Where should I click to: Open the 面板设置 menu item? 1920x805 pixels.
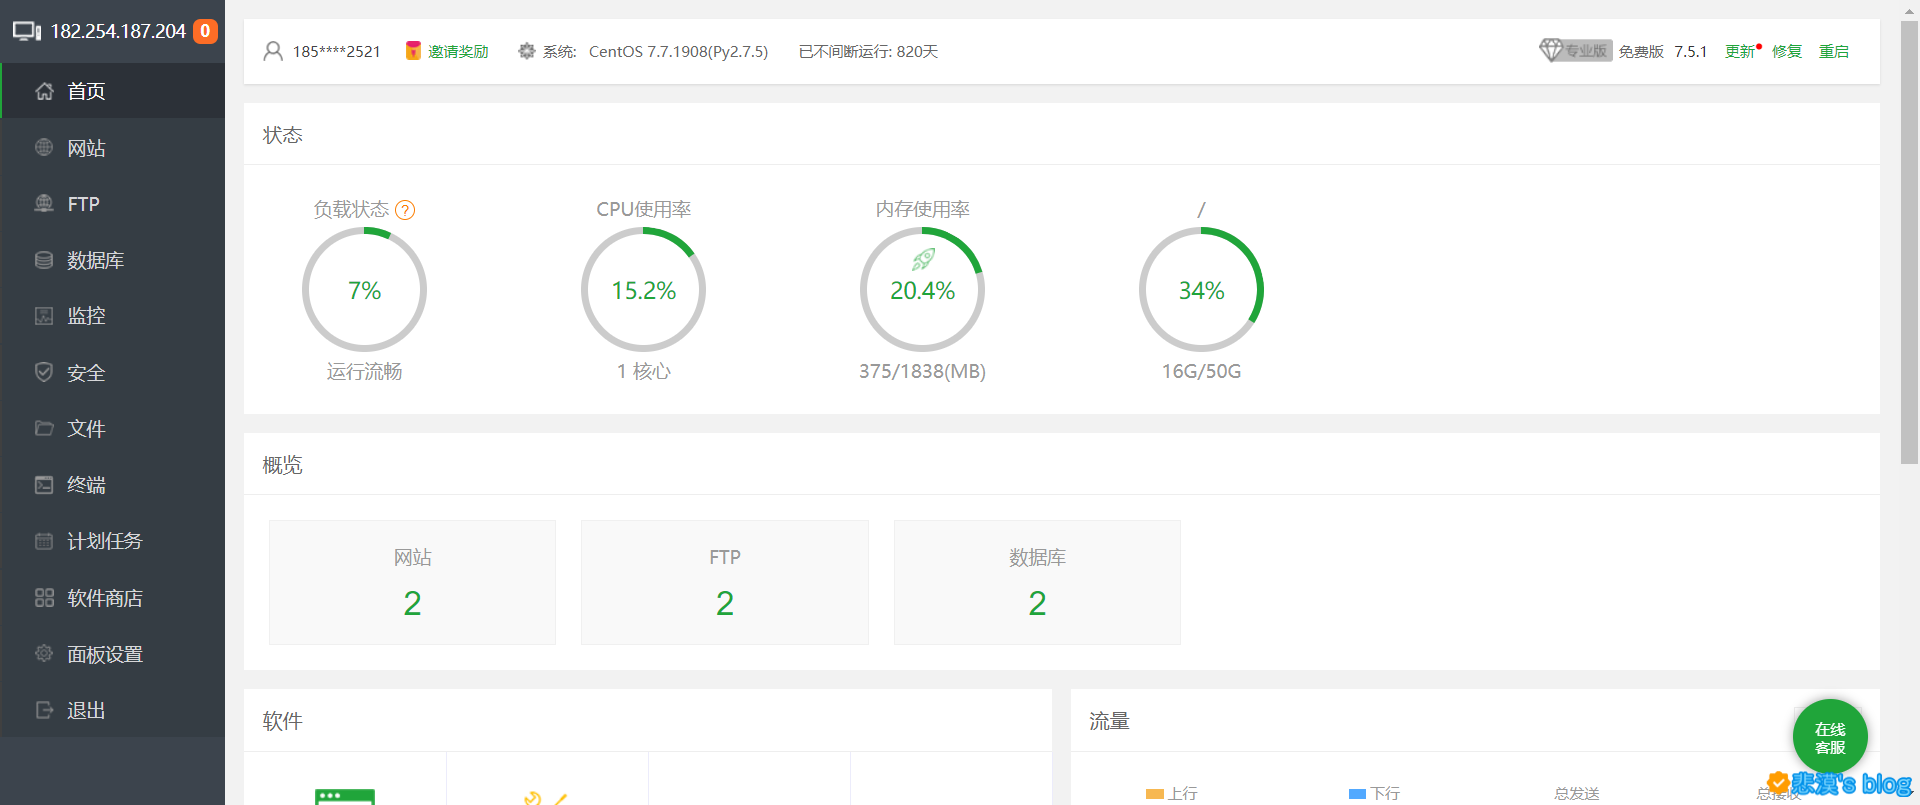coord(113,654)
